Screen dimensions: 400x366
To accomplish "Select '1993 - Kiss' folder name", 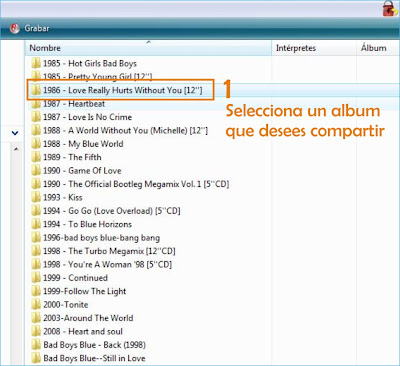I will coord(63,197).
